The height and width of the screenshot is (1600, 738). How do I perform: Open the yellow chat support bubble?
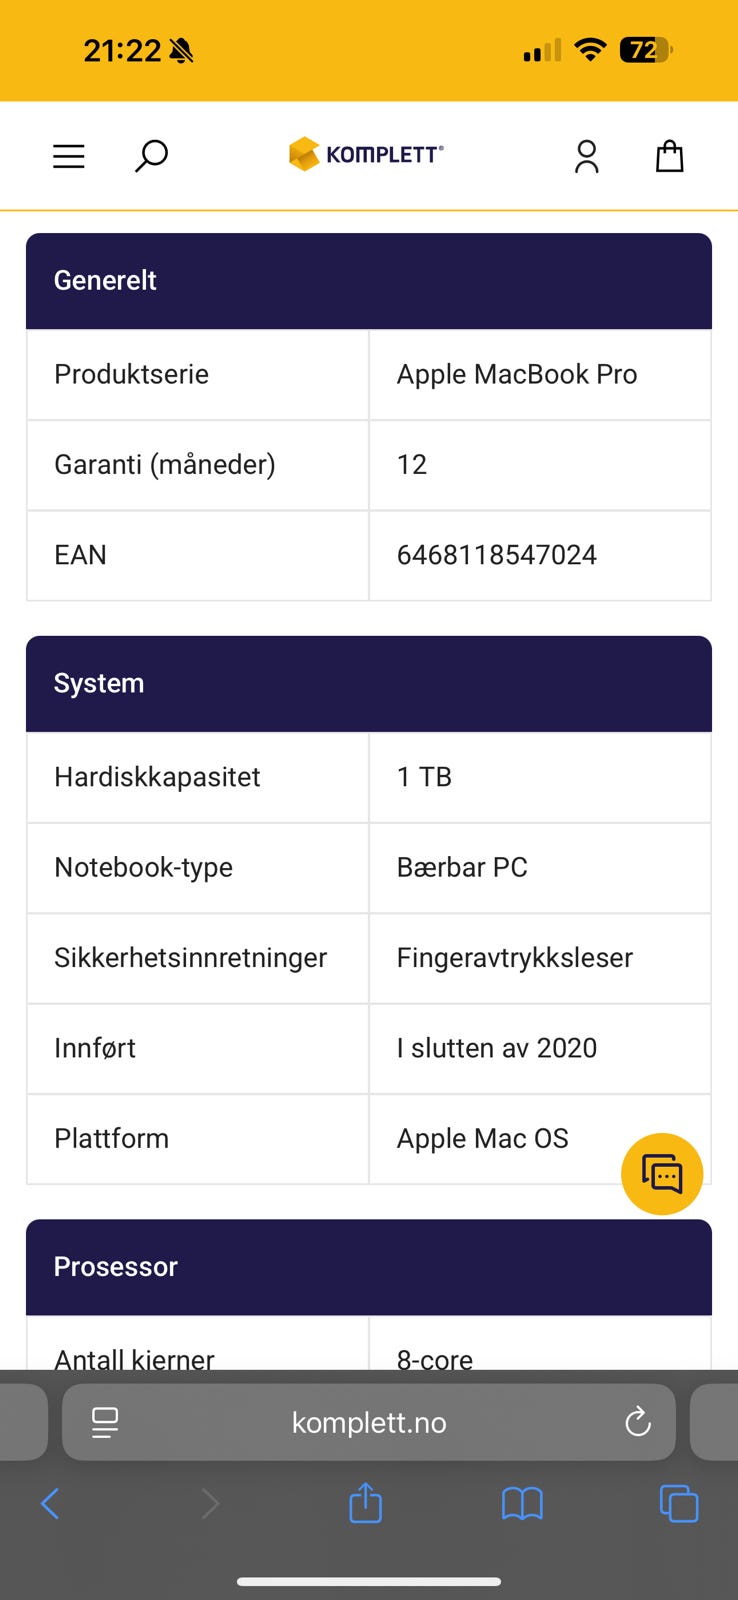point(662,1174)
